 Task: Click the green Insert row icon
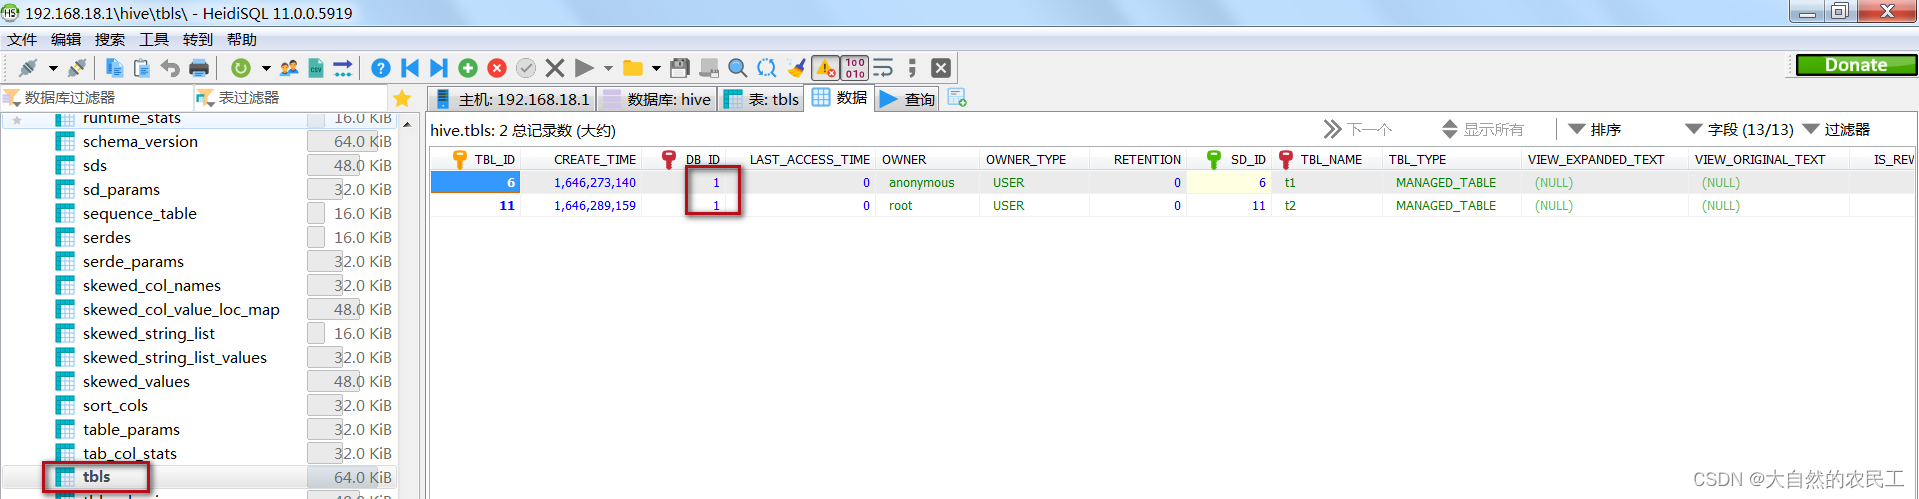(467, 68)
